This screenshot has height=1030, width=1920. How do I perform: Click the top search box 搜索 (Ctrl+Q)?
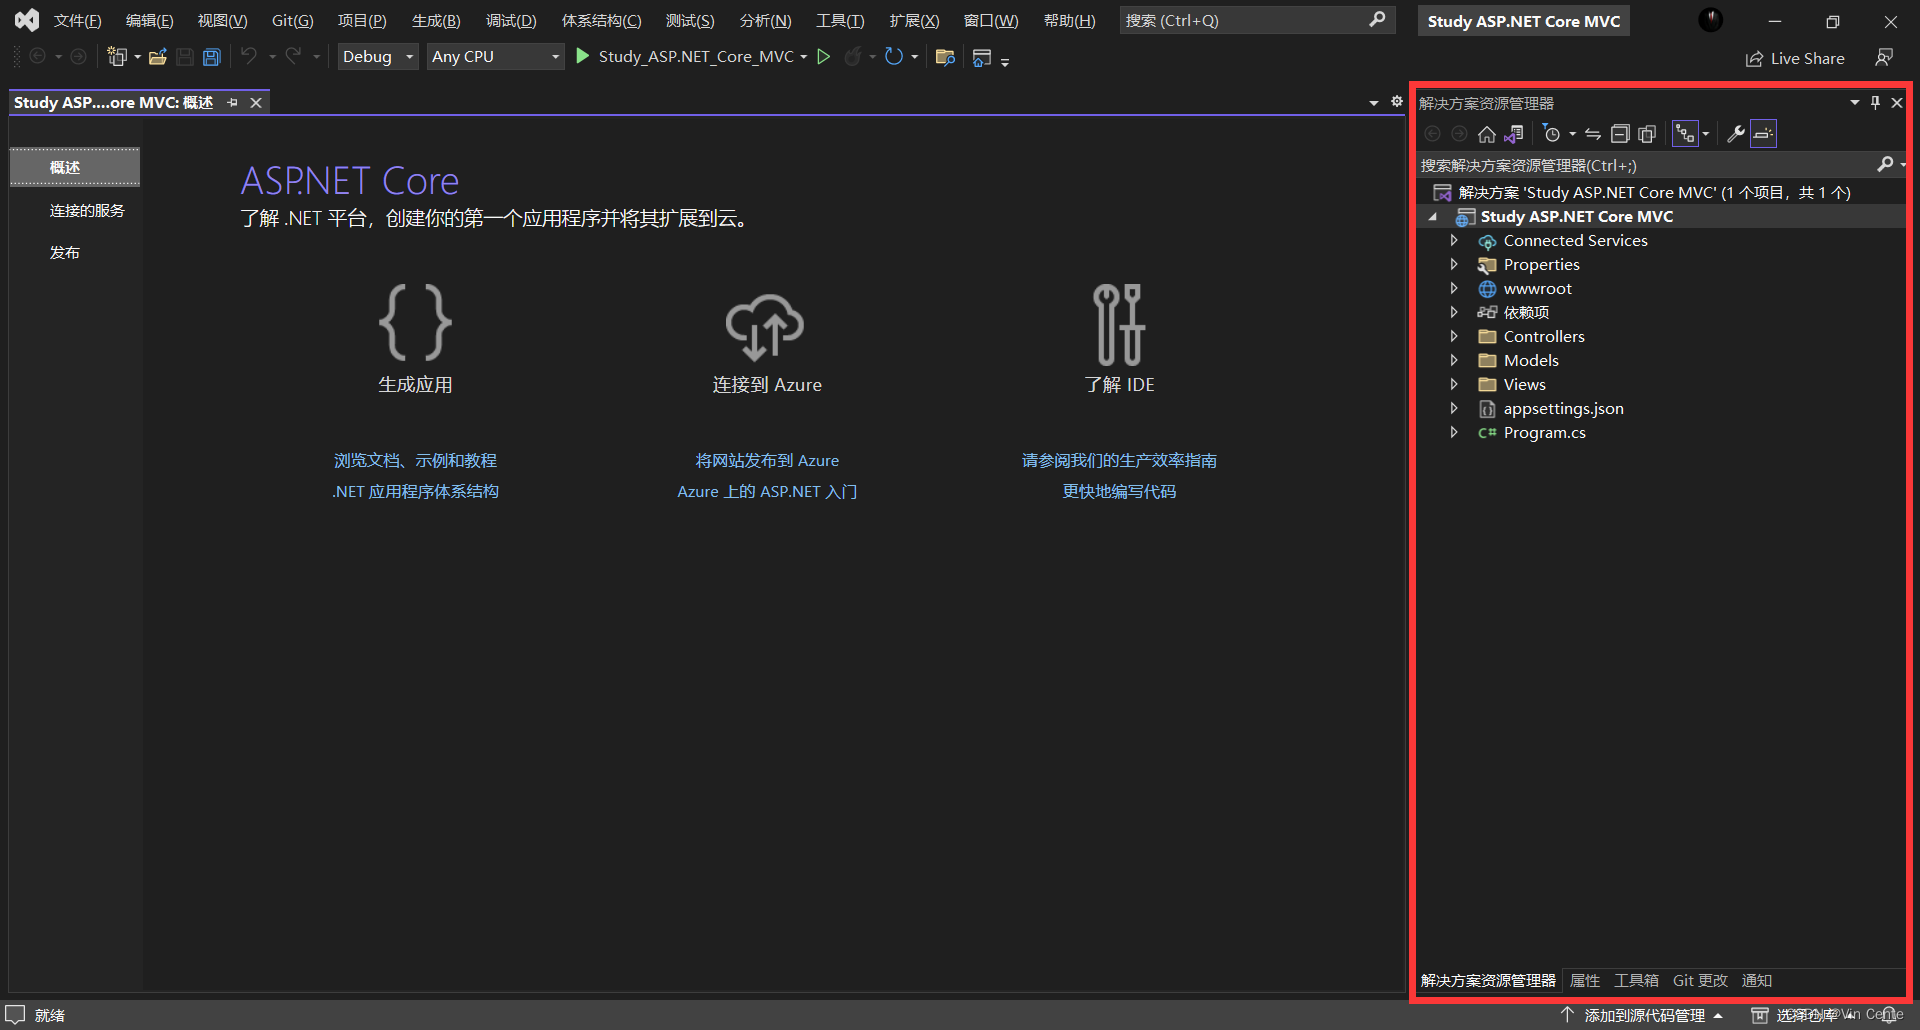(x=1257, y=20)
